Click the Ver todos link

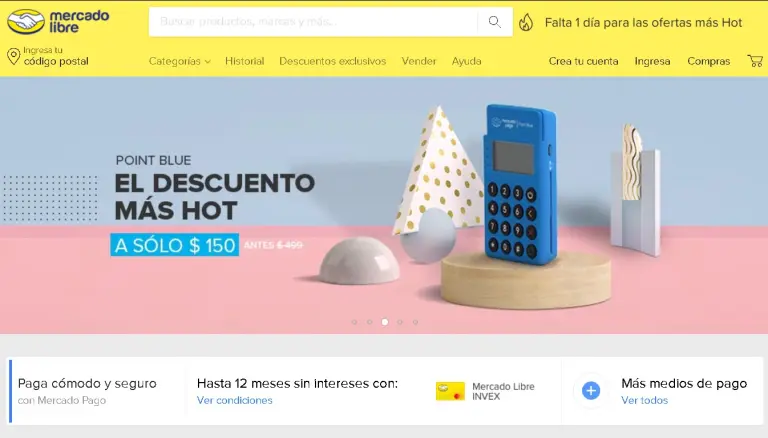[645, 400]
